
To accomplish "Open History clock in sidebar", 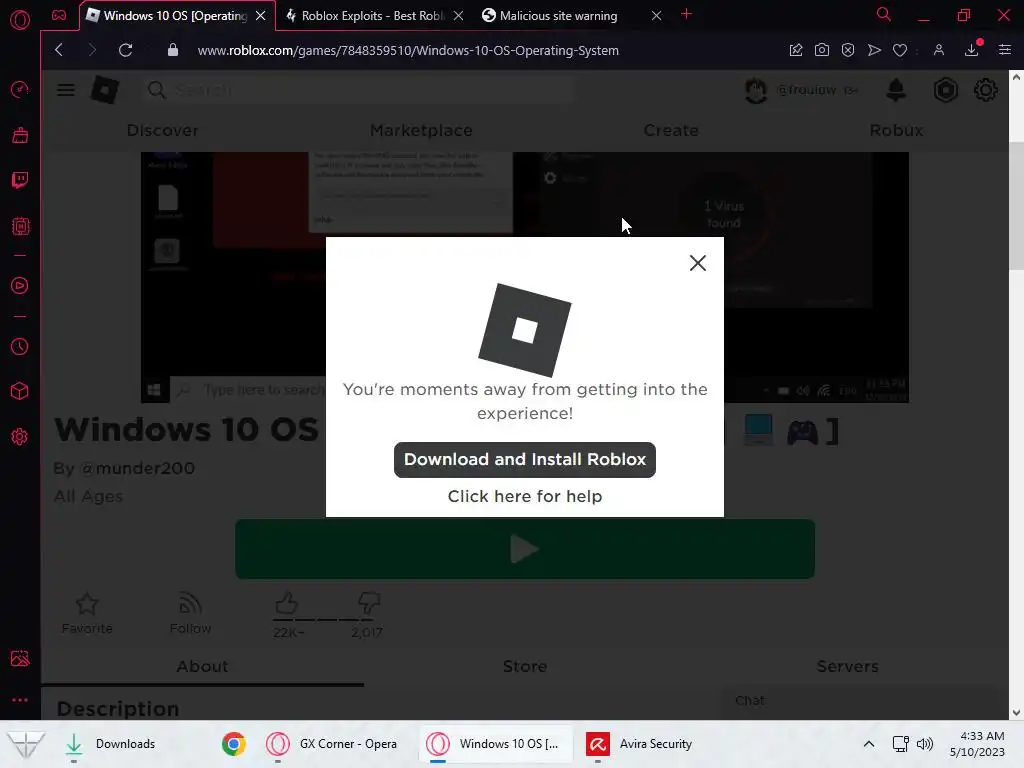I will 20,346.
